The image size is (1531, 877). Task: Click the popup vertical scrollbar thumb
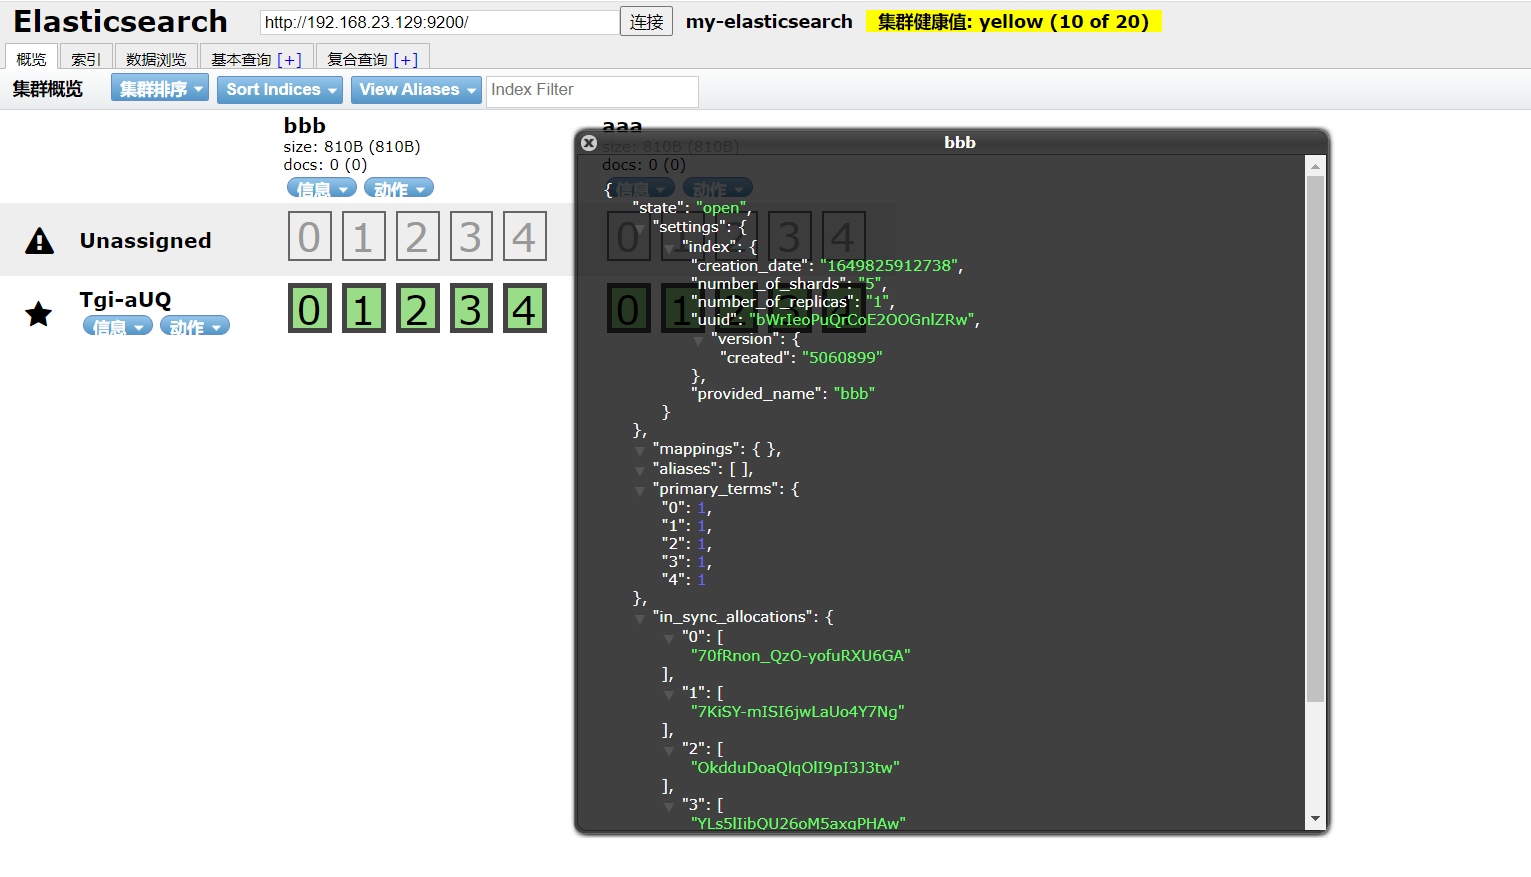click(1315, 438)
